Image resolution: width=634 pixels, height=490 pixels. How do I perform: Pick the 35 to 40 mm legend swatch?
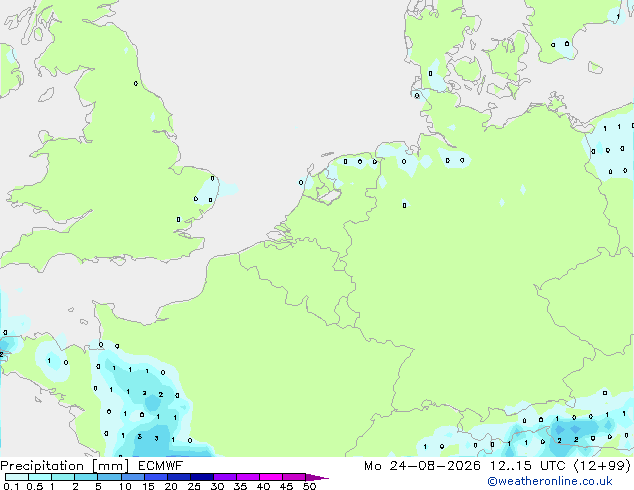pyautogui.click(x=247, y=477)
